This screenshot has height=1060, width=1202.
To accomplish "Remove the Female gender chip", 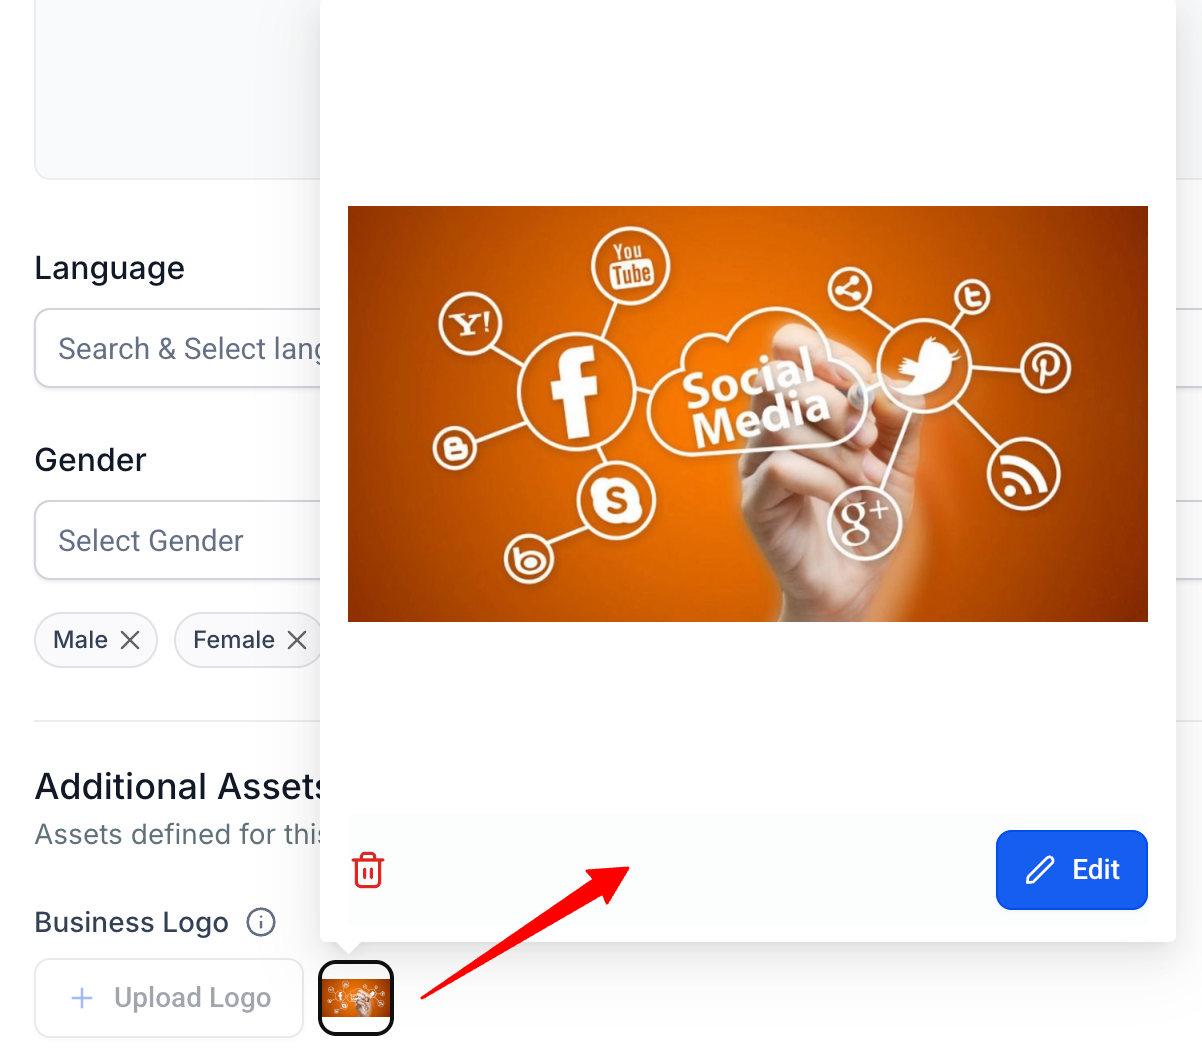I will (297, 640).
